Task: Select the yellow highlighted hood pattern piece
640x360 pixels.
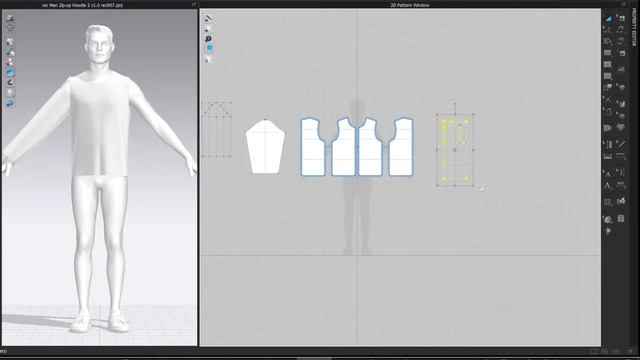Action: point(455,150)
